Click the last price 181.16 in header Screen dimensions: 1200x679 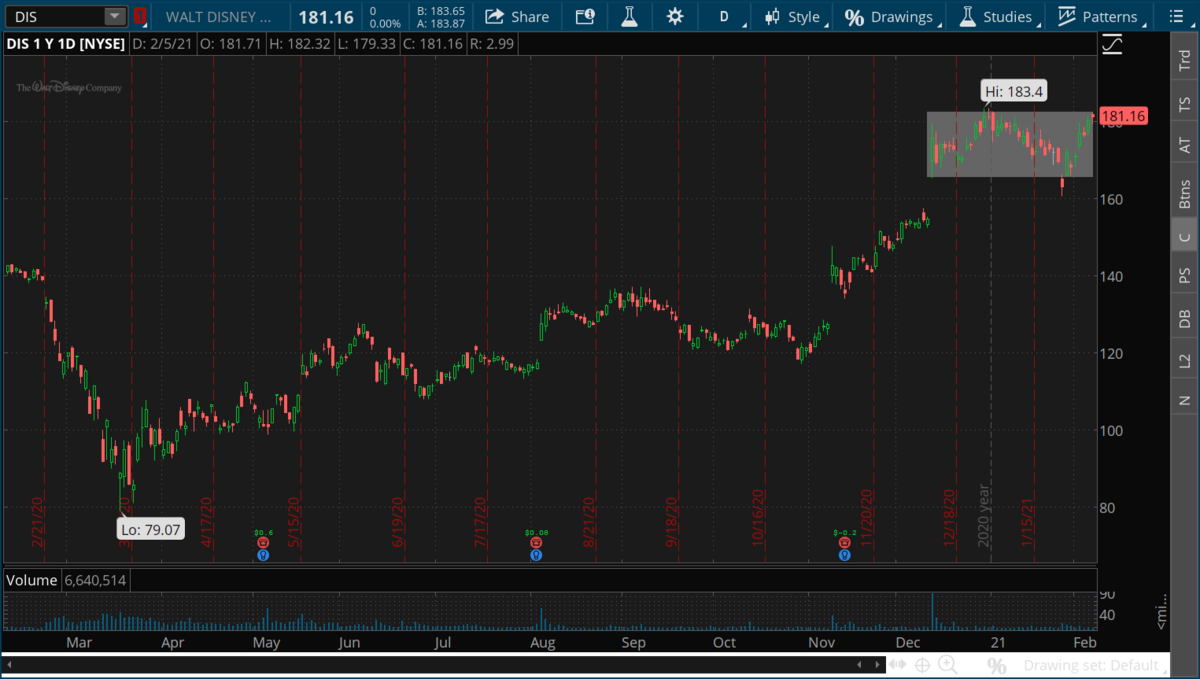[326, 17]
